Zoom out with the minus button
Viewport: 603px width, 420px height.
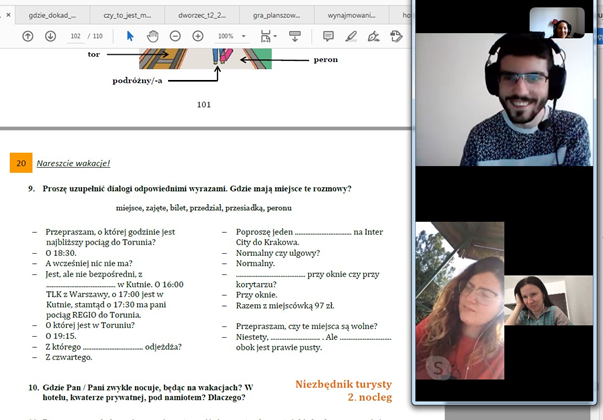(x=176, y=36)
